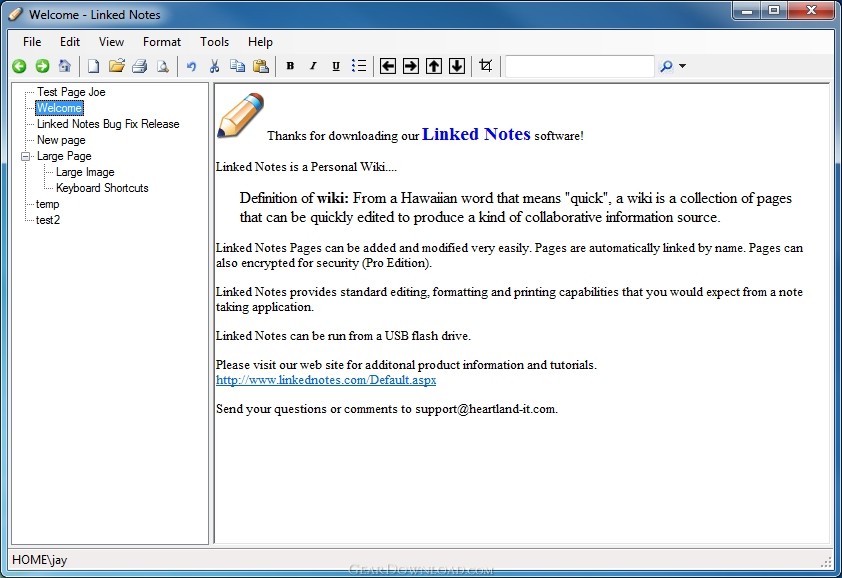Click the boxed left arrow toolbar button

[x=388, y=66]
